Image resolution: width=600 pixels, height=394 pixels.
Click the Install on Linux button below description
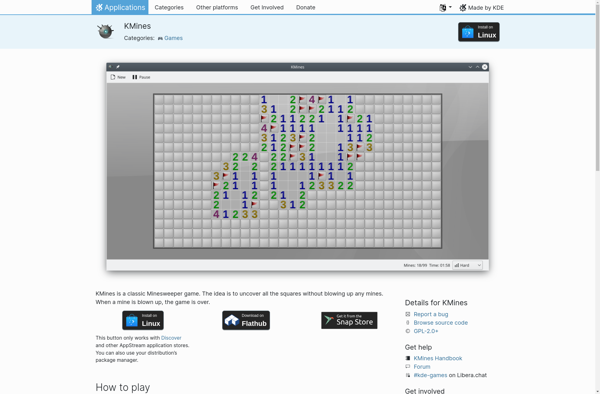[143, 320]
